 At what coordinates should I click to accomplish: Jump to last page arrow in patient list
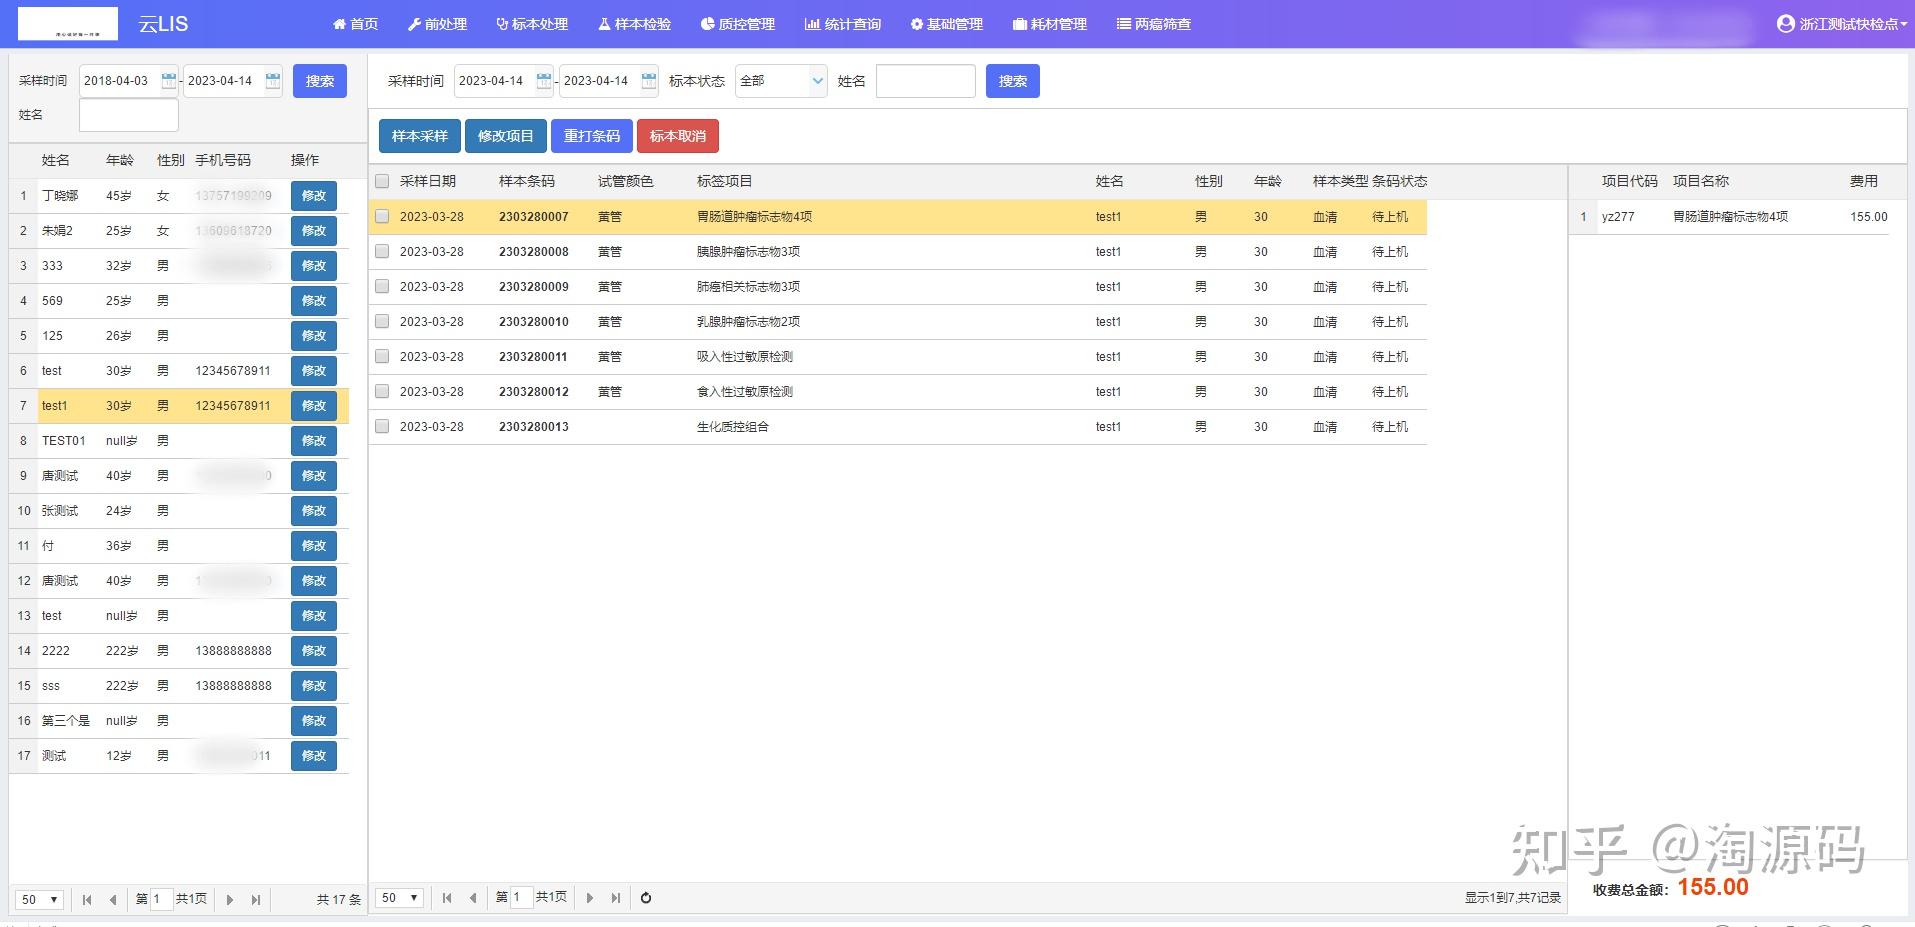coord(257,899)
